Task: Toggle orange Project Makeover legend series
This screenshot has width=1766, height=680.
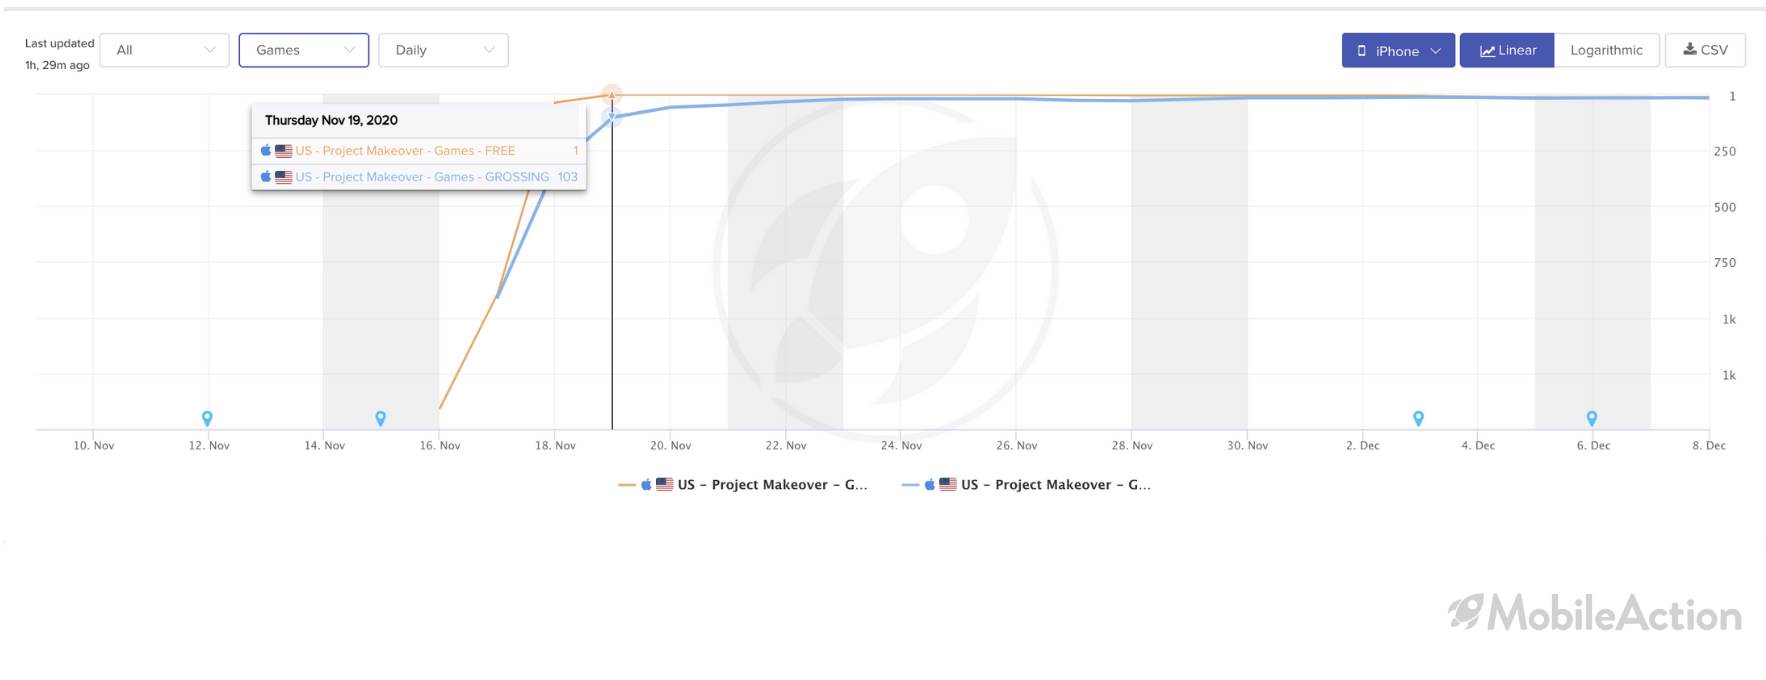Action: 743,485
